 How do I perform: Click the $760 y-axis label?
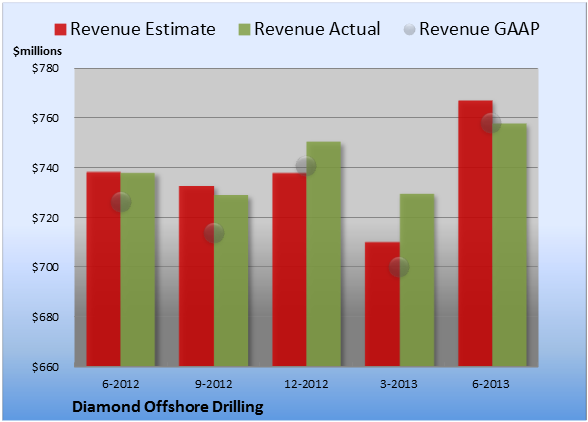coord(45,118)
